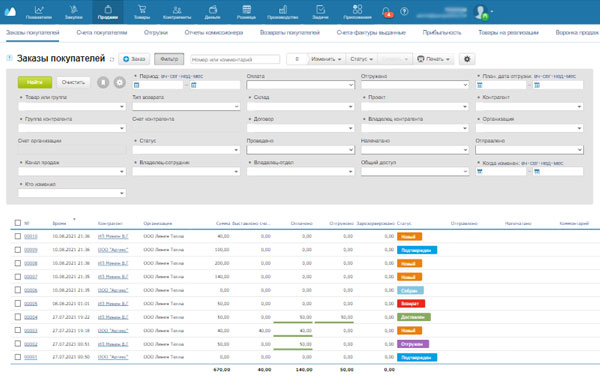Click the filter settings round gear icon
Image resolution: width=600 pixels, height=382 pixels.
tap(120, 82)
